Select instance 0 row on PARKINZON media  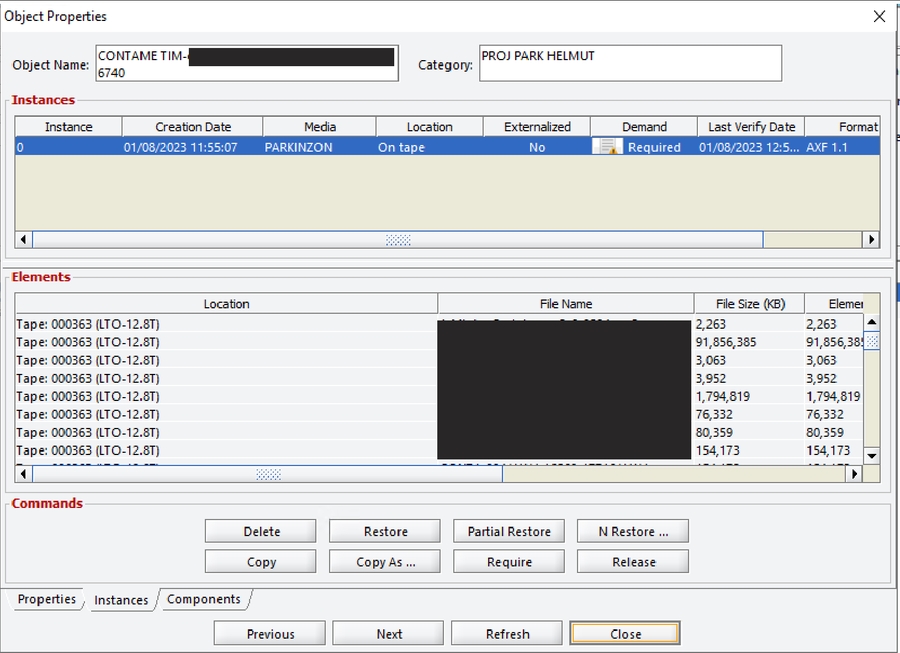(300, 147)
